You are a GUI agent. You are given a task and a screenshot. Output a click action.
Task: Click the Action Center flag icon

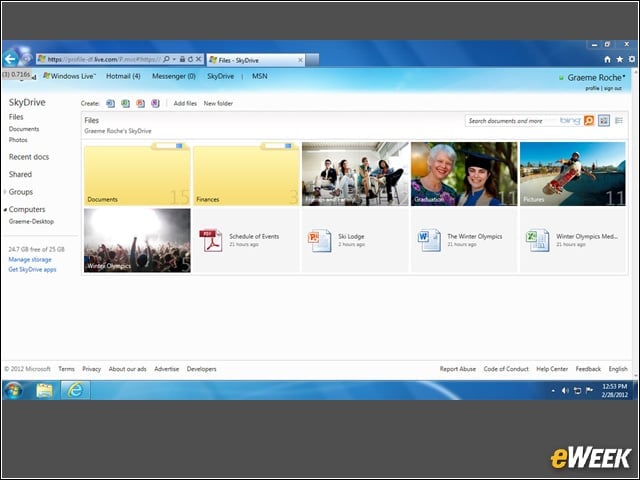coord(589,391)
